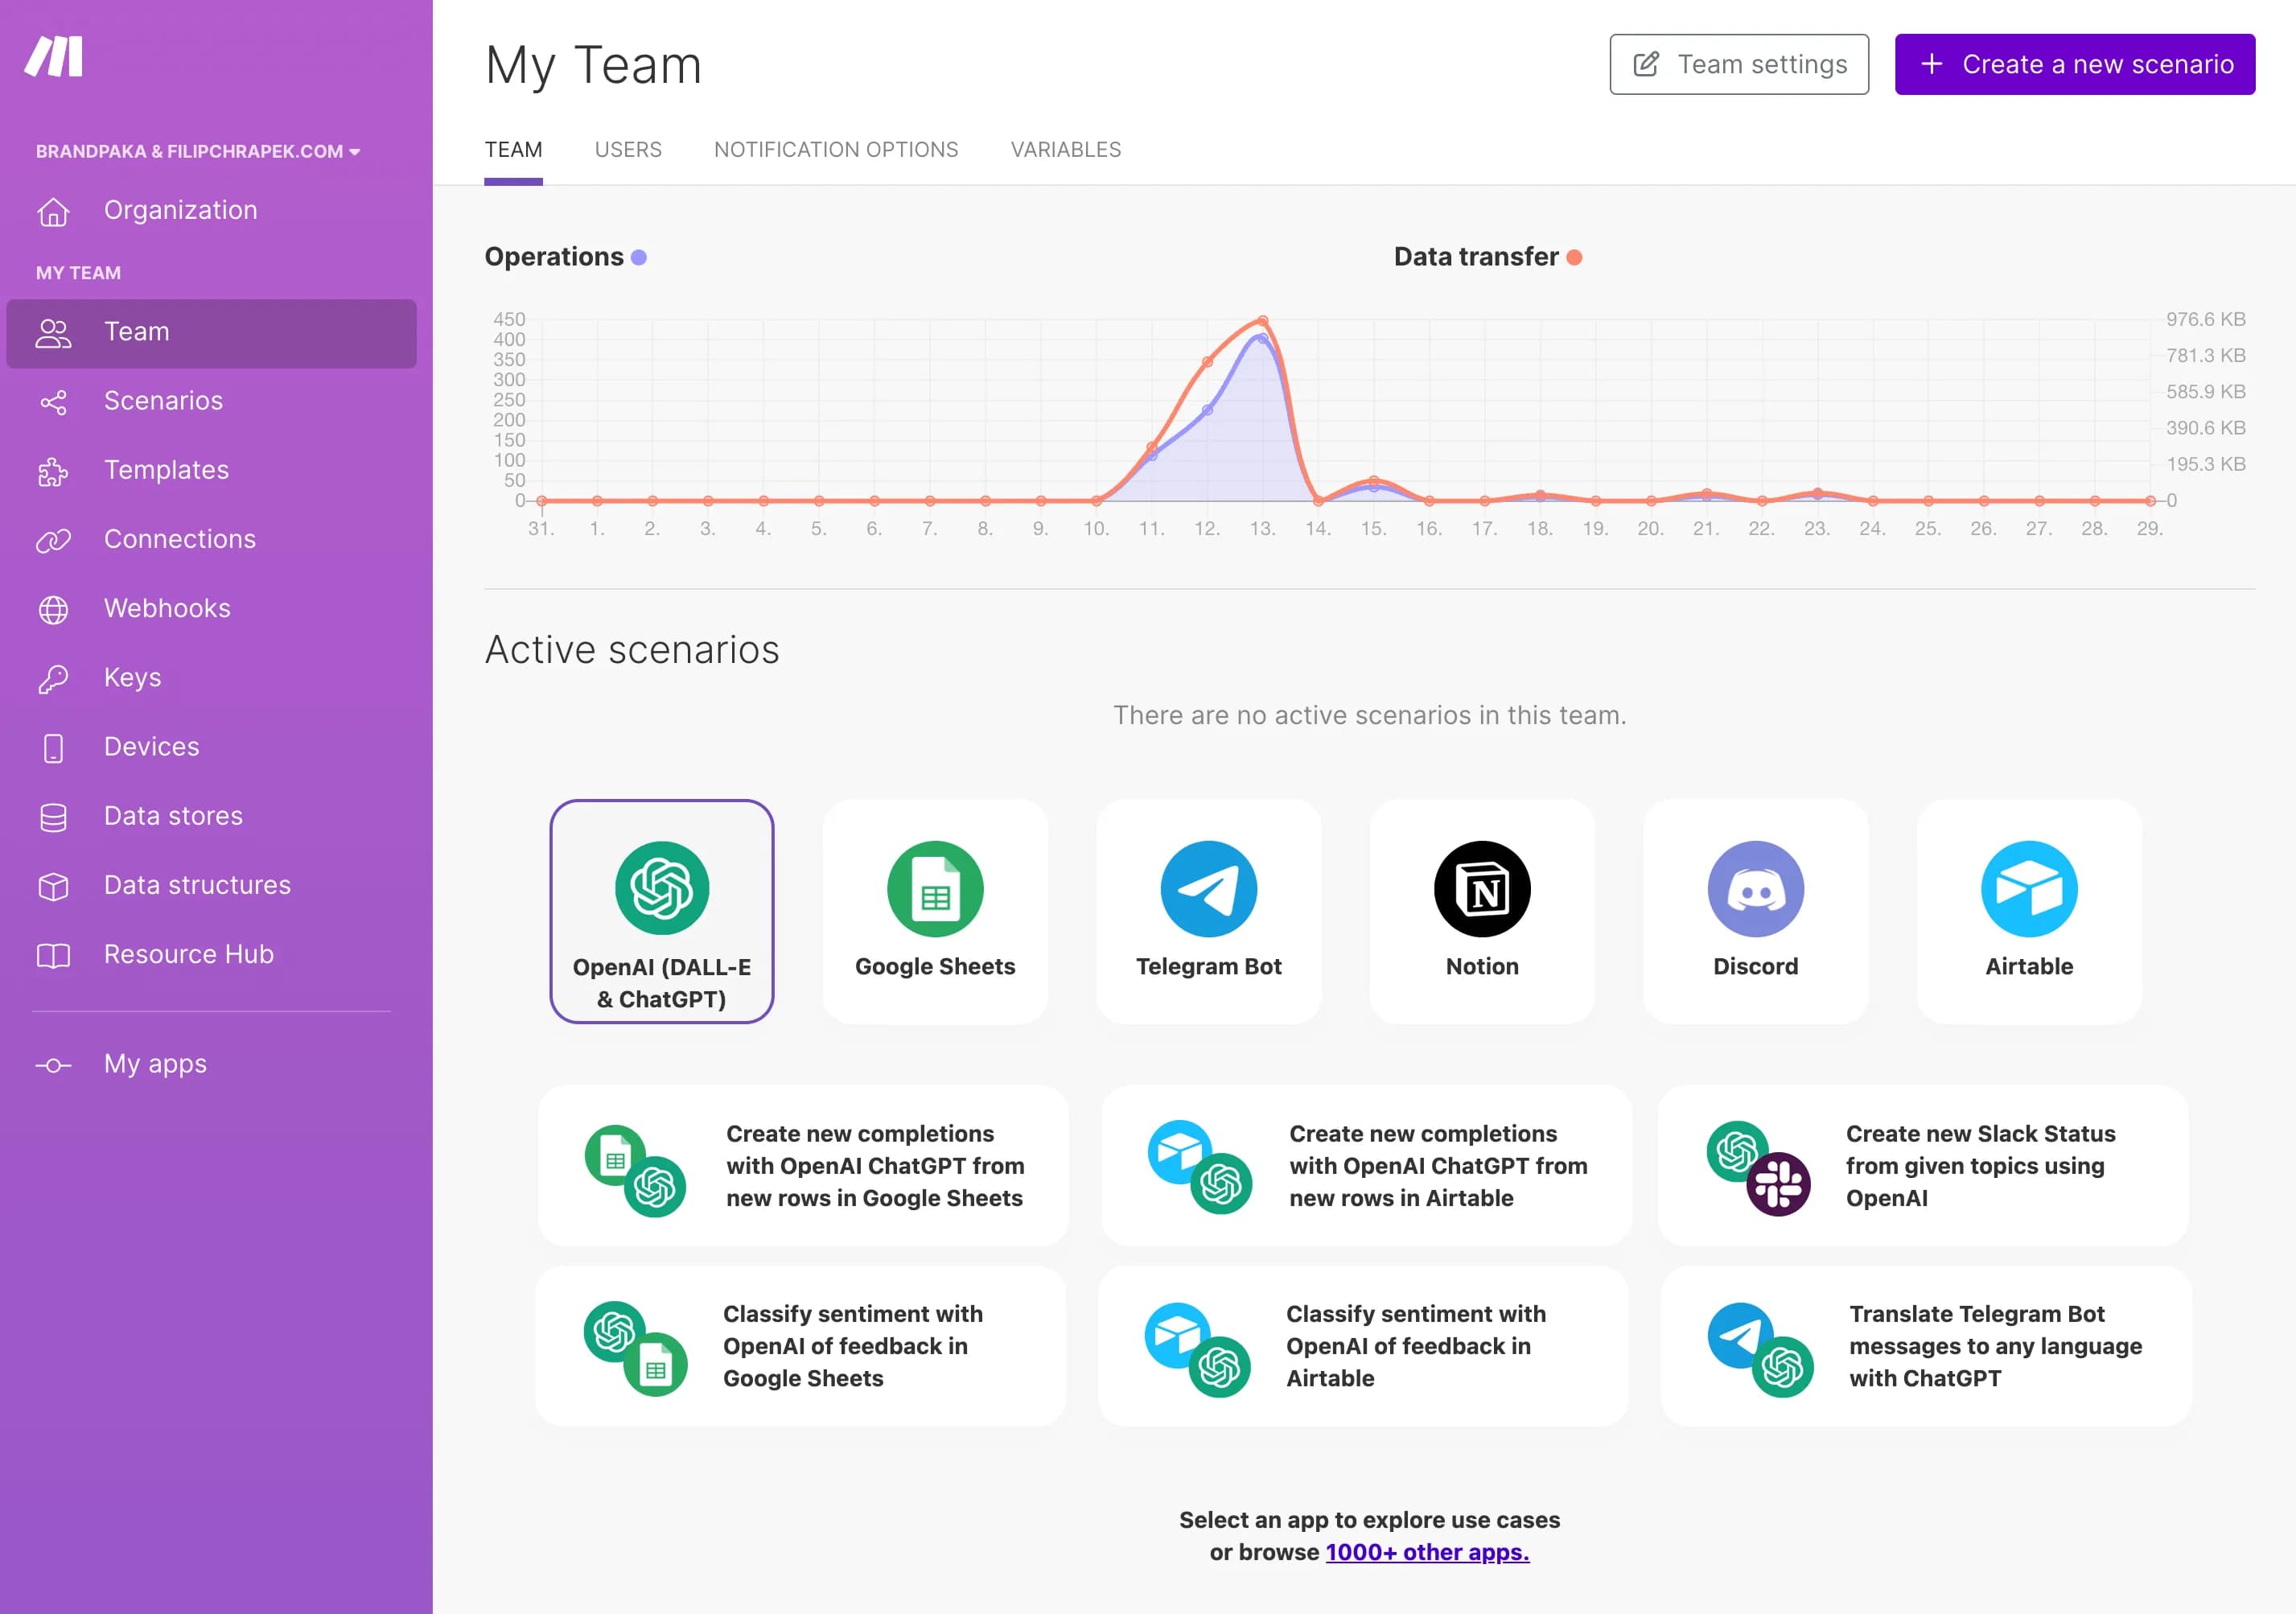Click the '976.6 KB' axis label

(x=2205, y=319)
